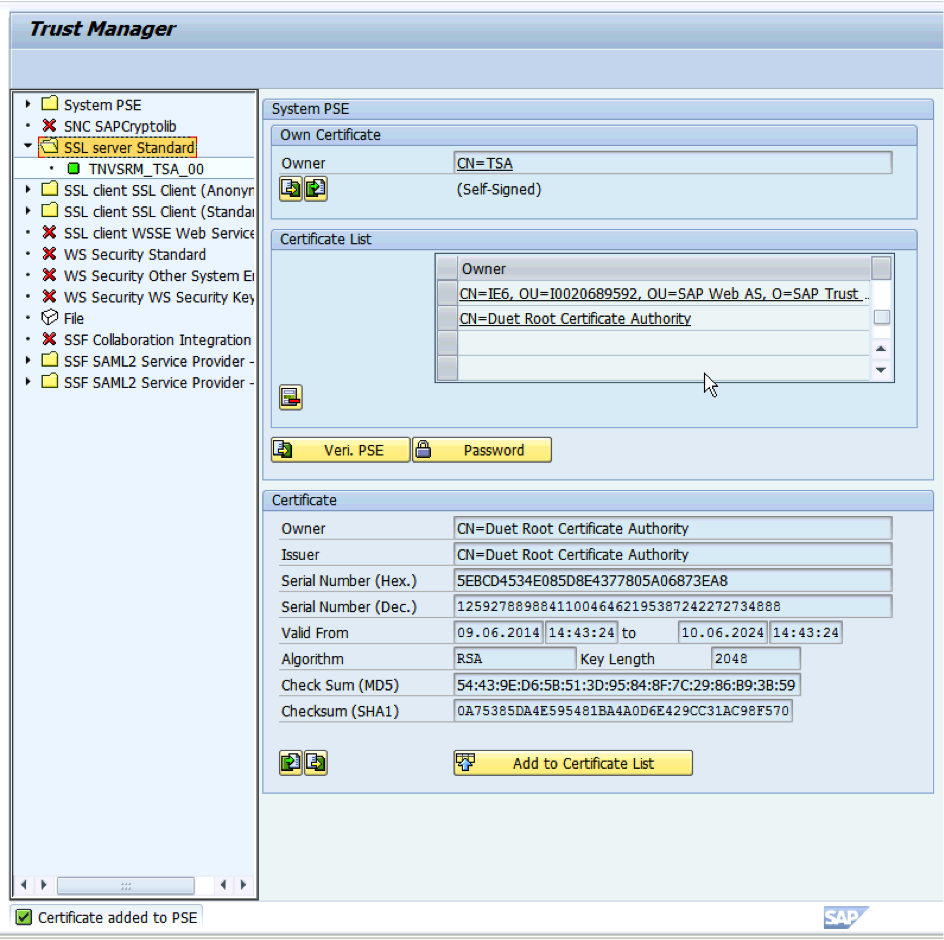
Task: Select the File tree item
Action: tap(73, 318)
